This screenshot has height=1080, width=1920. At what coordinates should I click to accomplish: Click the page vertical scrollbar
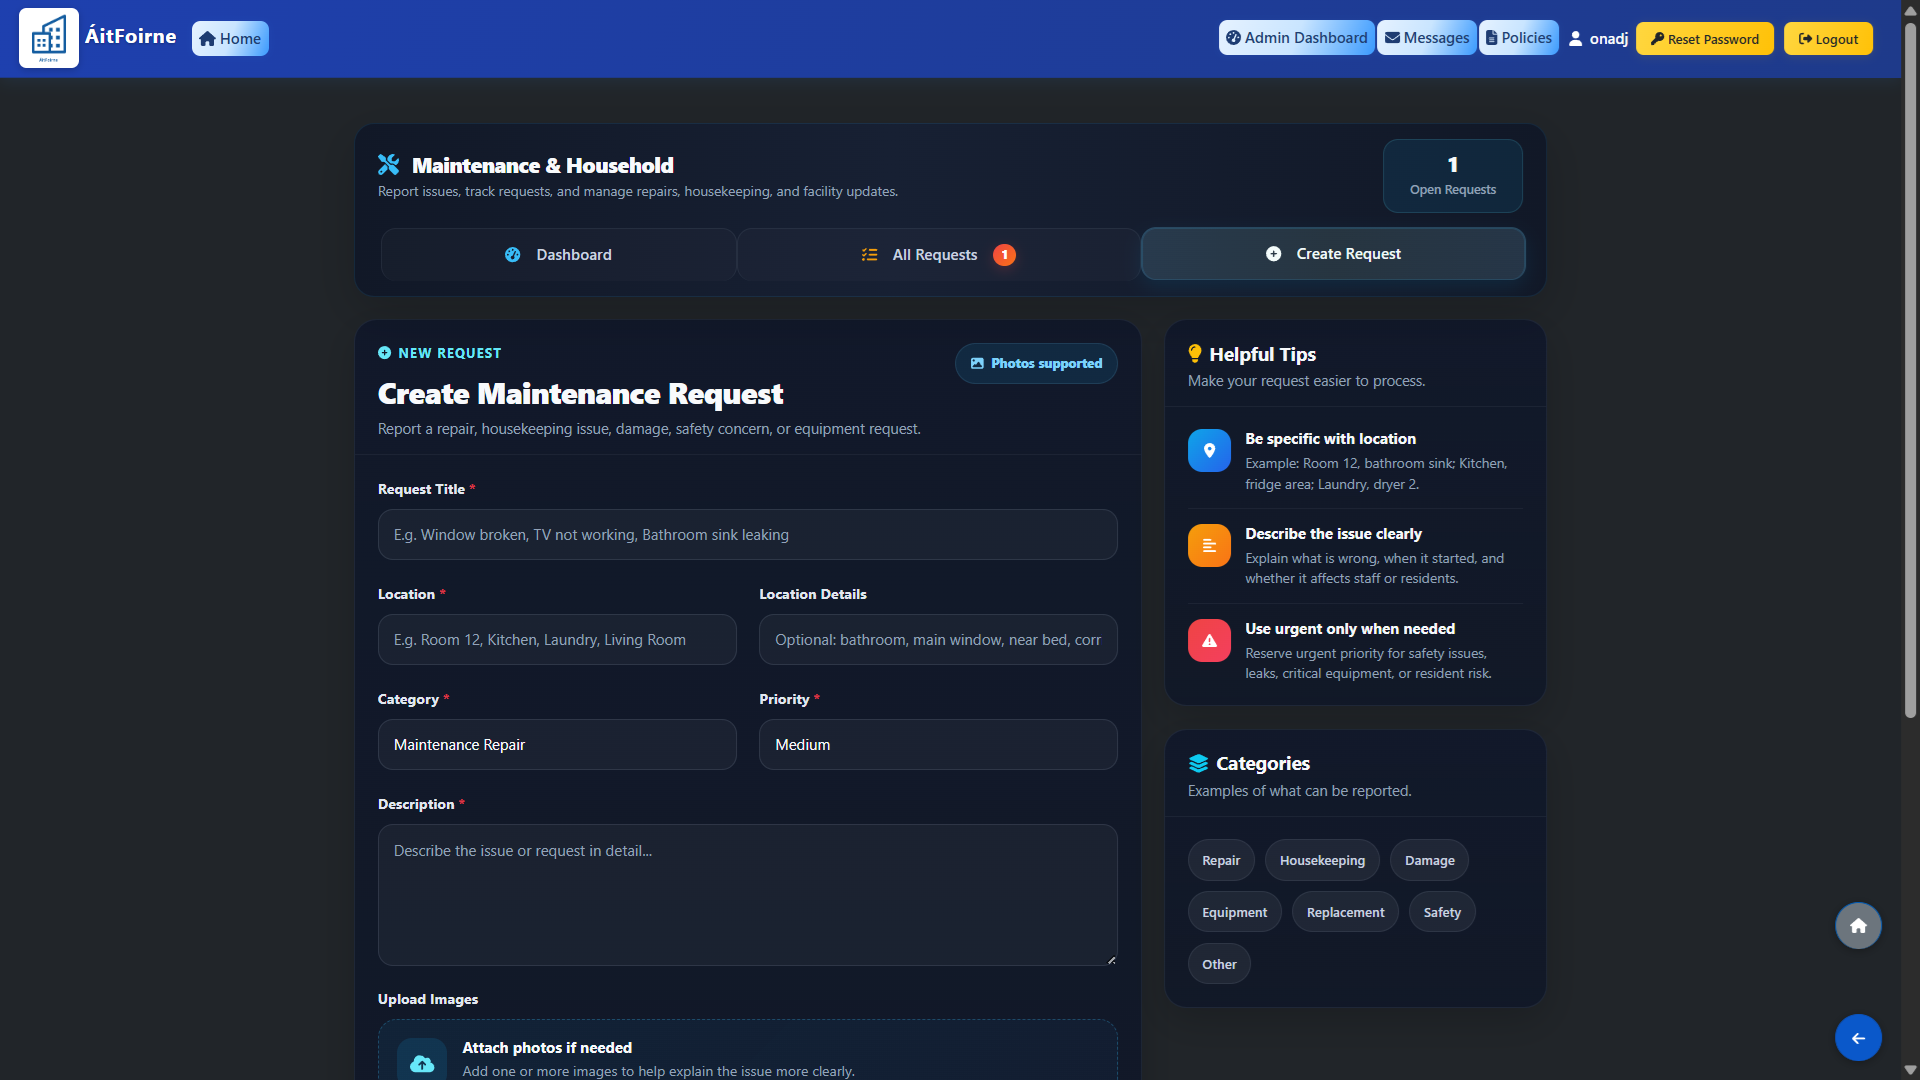pyautogui.click(x=1910, y=370)
